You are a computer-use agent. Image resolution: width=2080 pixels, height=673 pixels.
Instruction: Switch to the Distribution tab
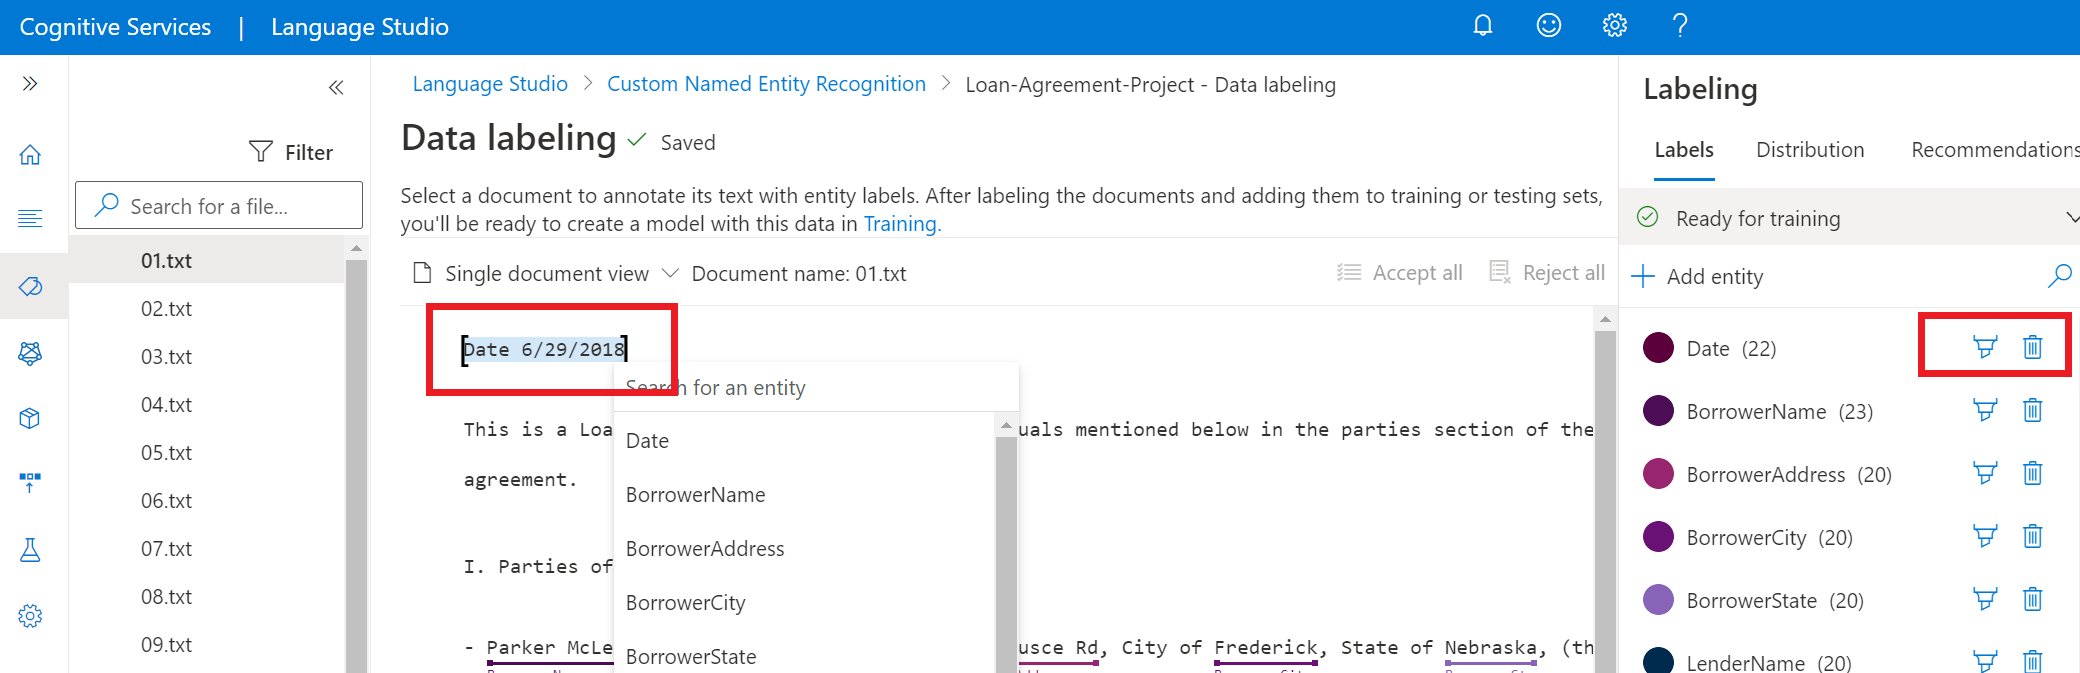point(1809,150)
